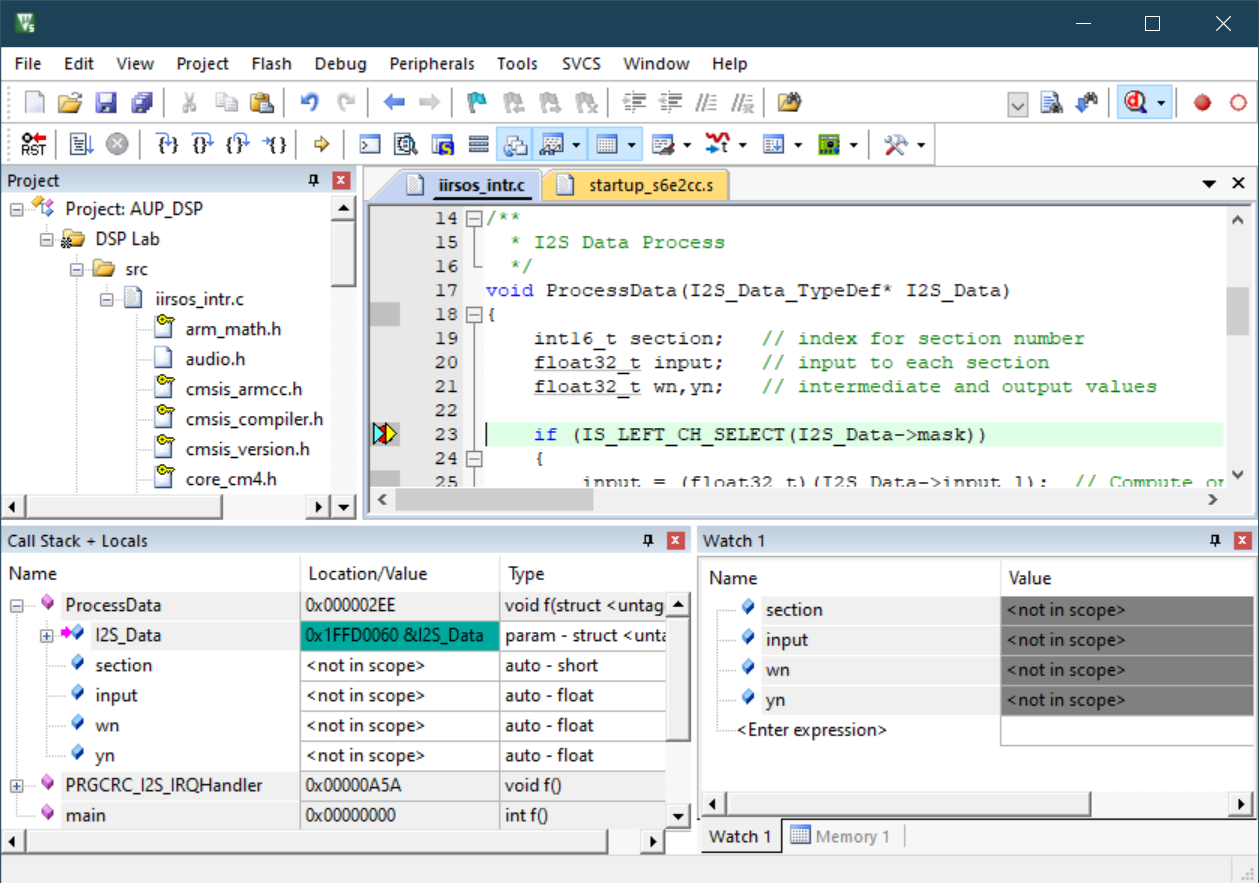Viewport: 1259px width, 883px height.
Task: Expand the I2S_Data variable in Call Stack
Action: pos(47,636)
